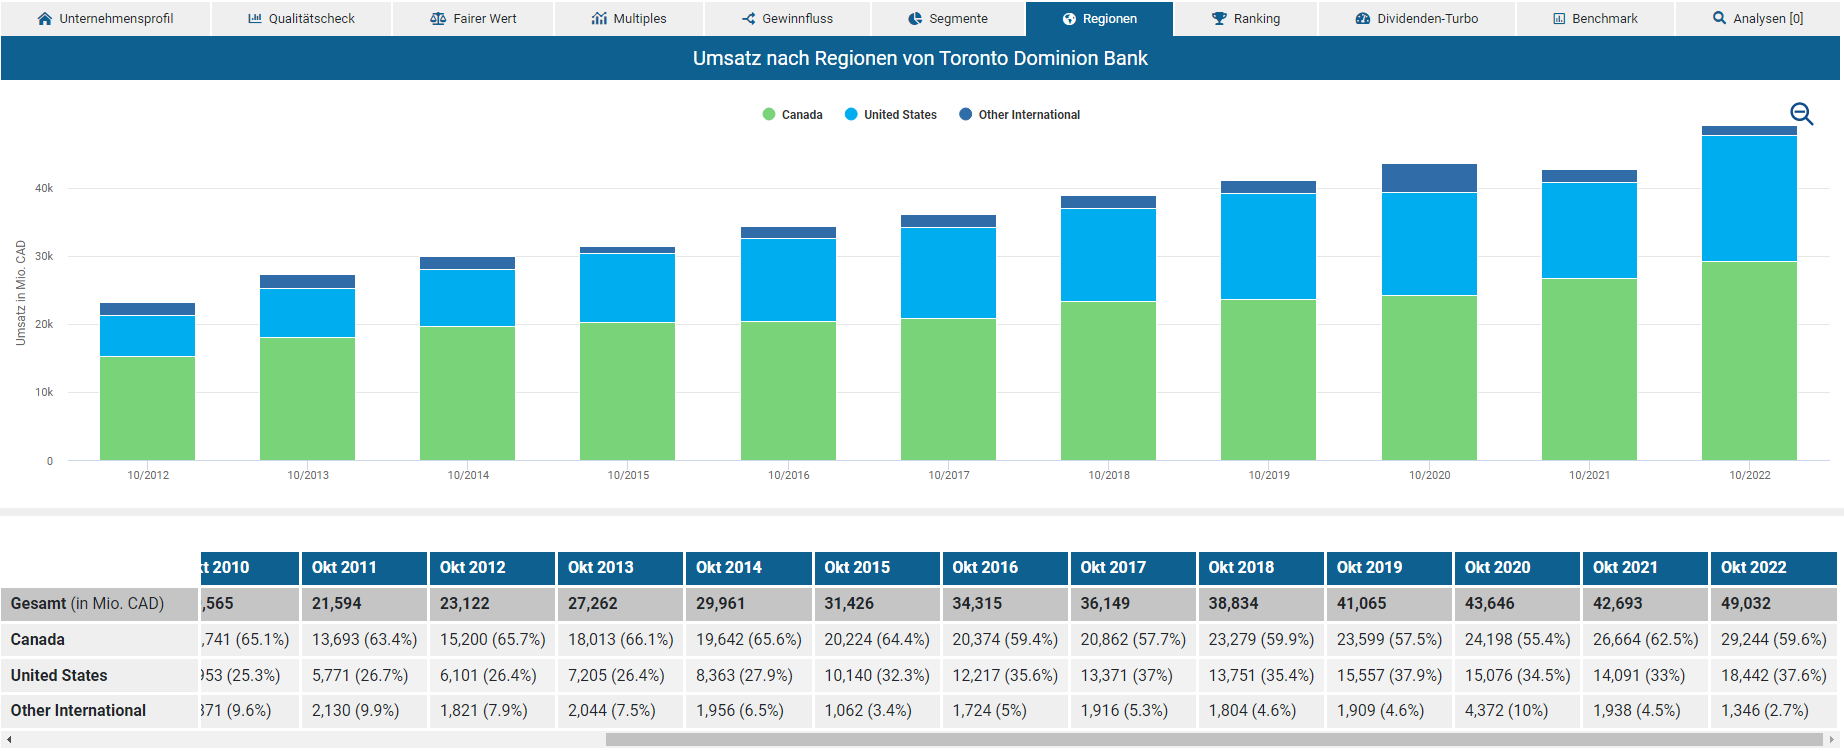The width and height of the screenshot is (1844, 751).
Task: Click the Gewinnfluss flow icon
Action: point(748,19)
